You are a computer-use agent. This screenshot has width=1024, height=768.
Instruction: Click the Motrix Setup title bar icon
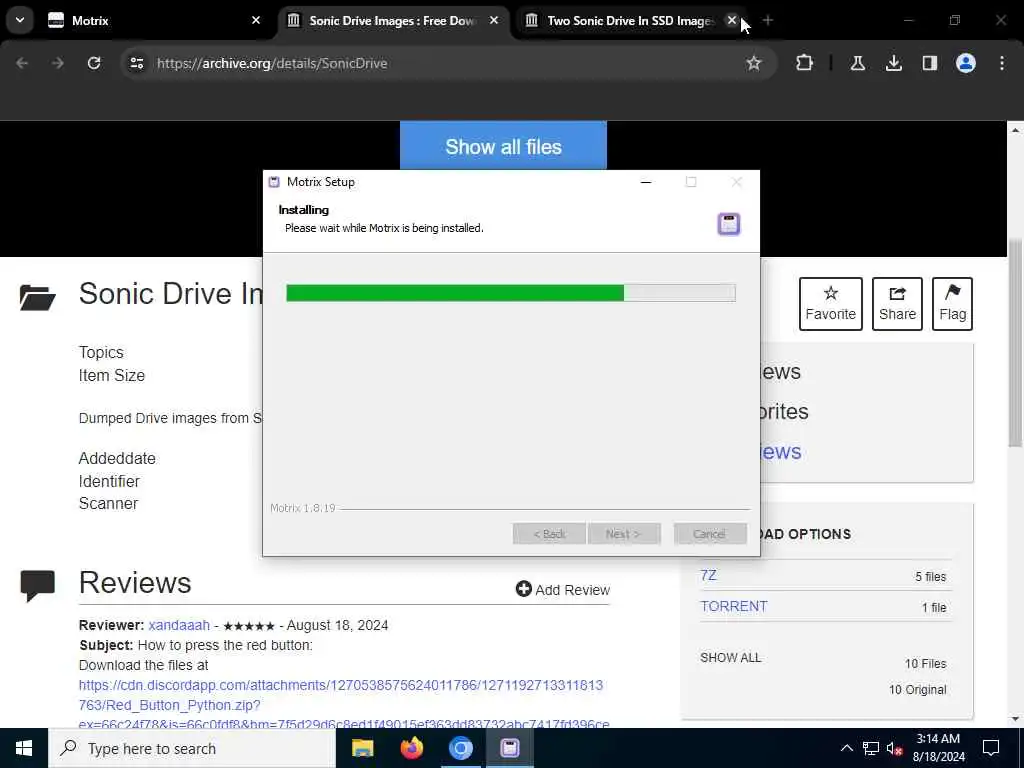coord(274,182)
